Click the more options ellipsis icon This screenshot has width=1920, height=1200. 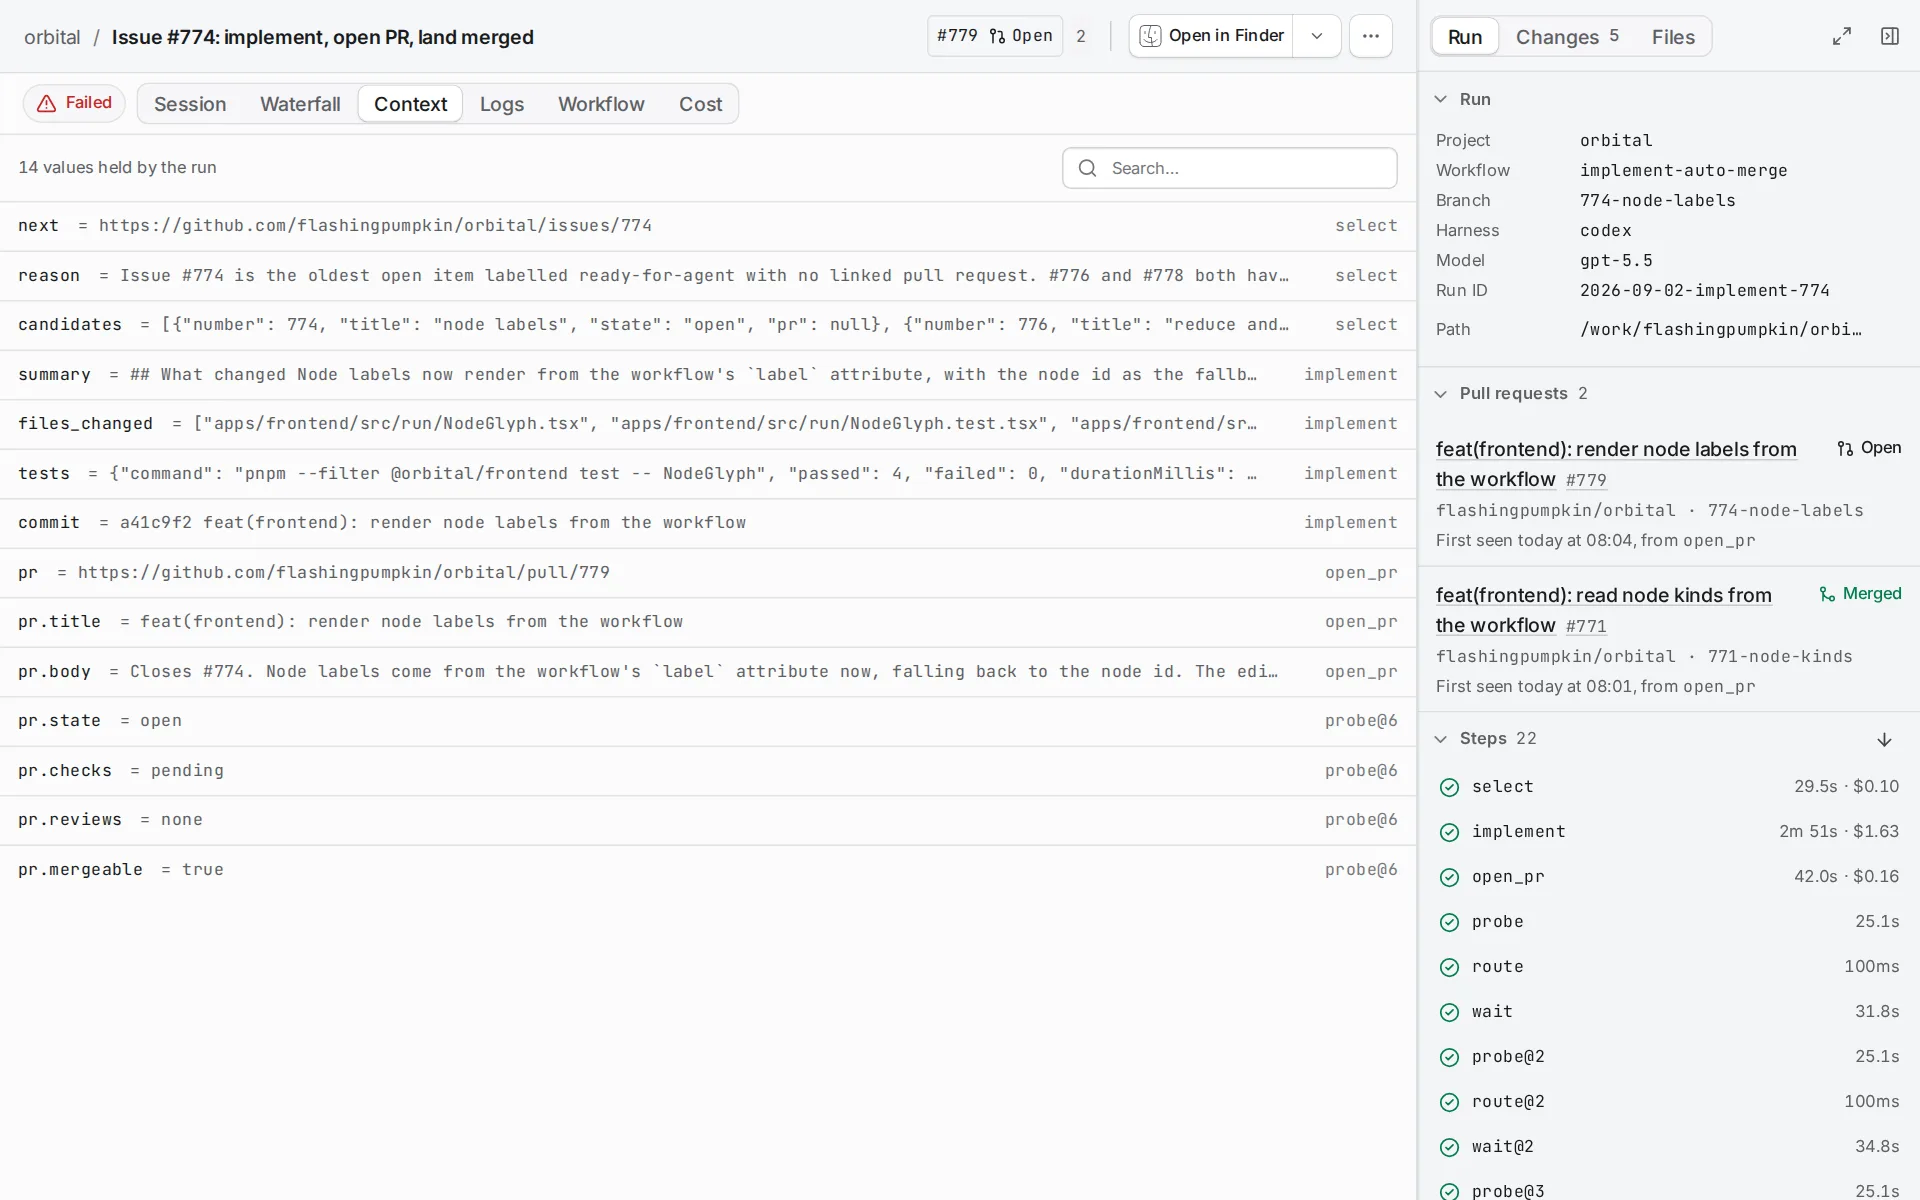(1370, 36)
